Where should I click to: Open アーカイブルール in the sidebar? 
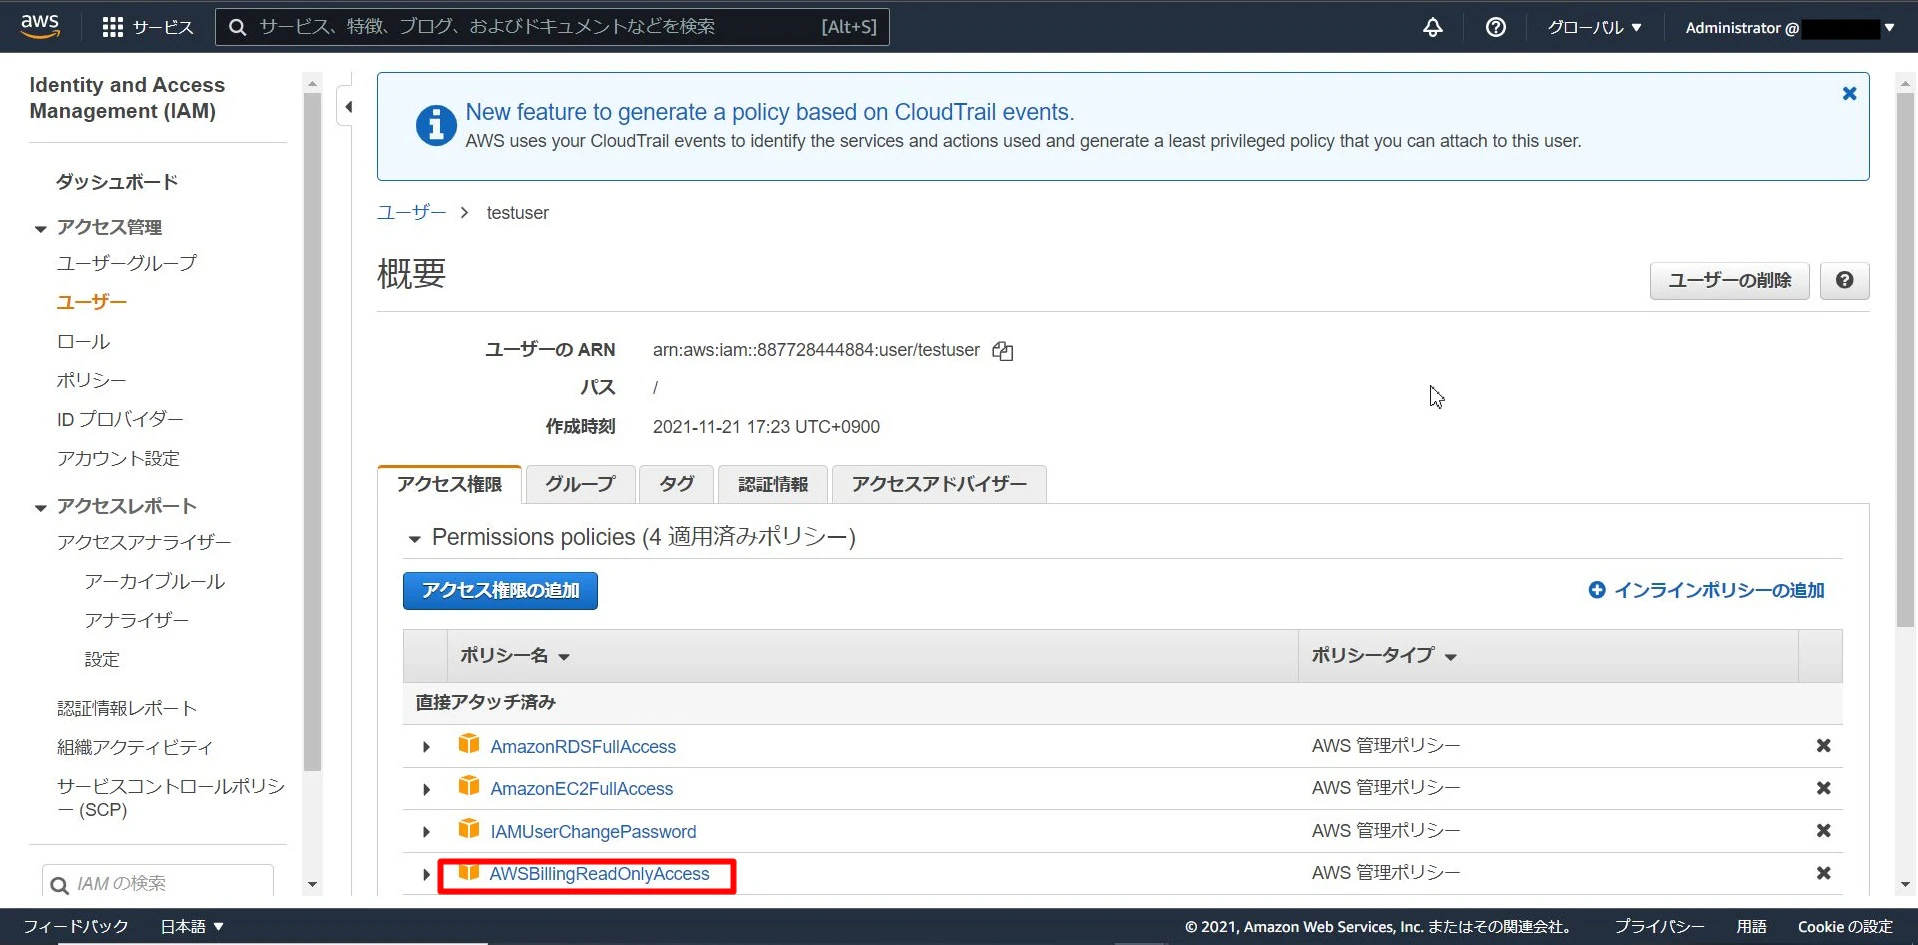[155, 581]
